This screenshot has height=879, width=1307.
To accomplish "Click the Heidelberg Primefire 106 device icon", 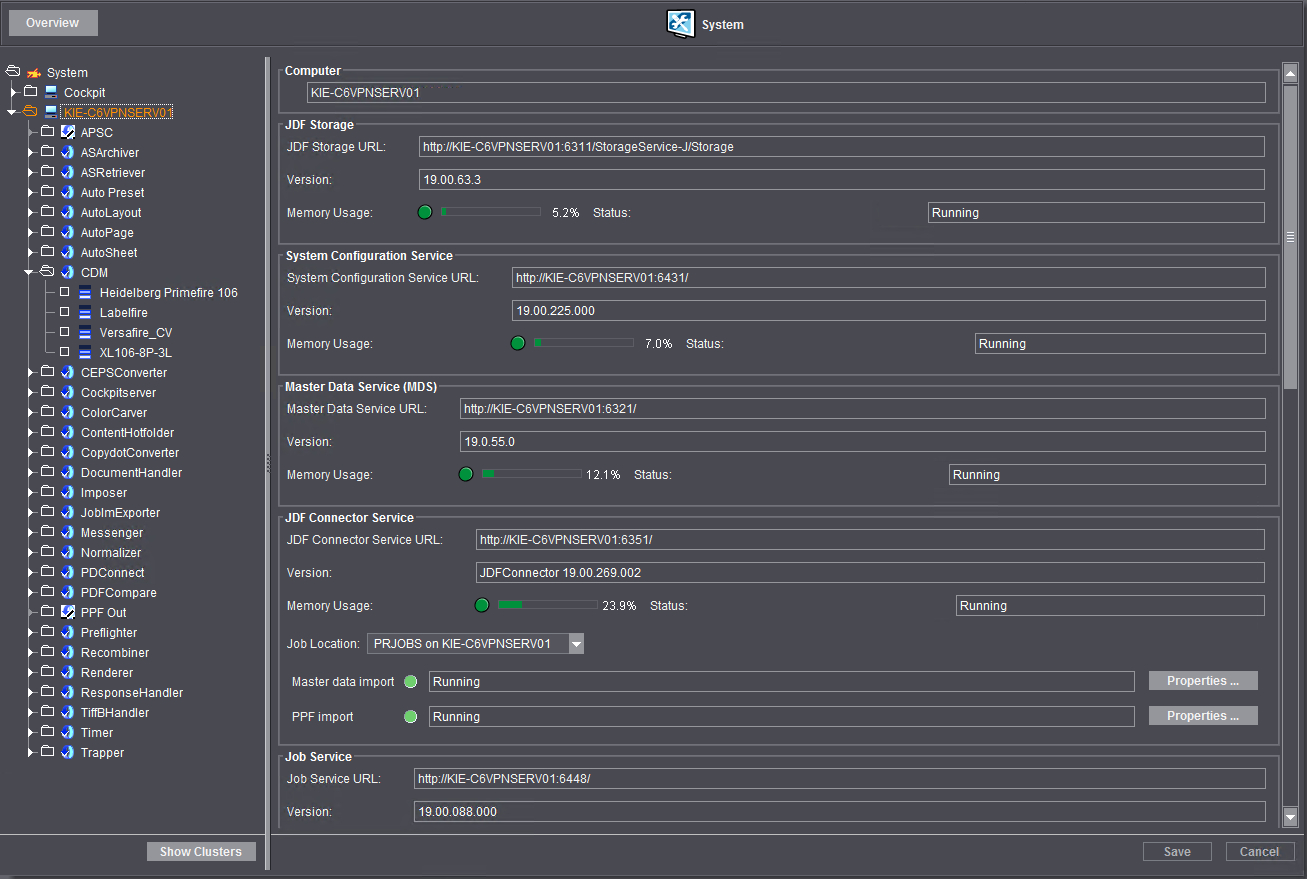I will click(x=85, y=292).
